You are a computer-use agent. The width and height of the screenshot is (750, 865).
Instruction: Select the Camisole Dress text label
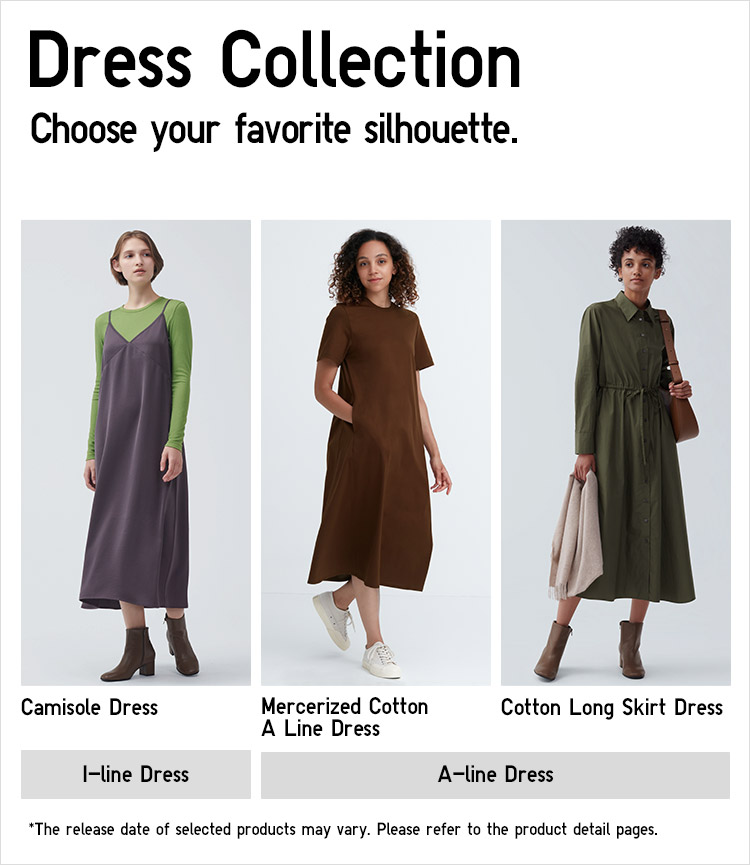click(89, 707)
